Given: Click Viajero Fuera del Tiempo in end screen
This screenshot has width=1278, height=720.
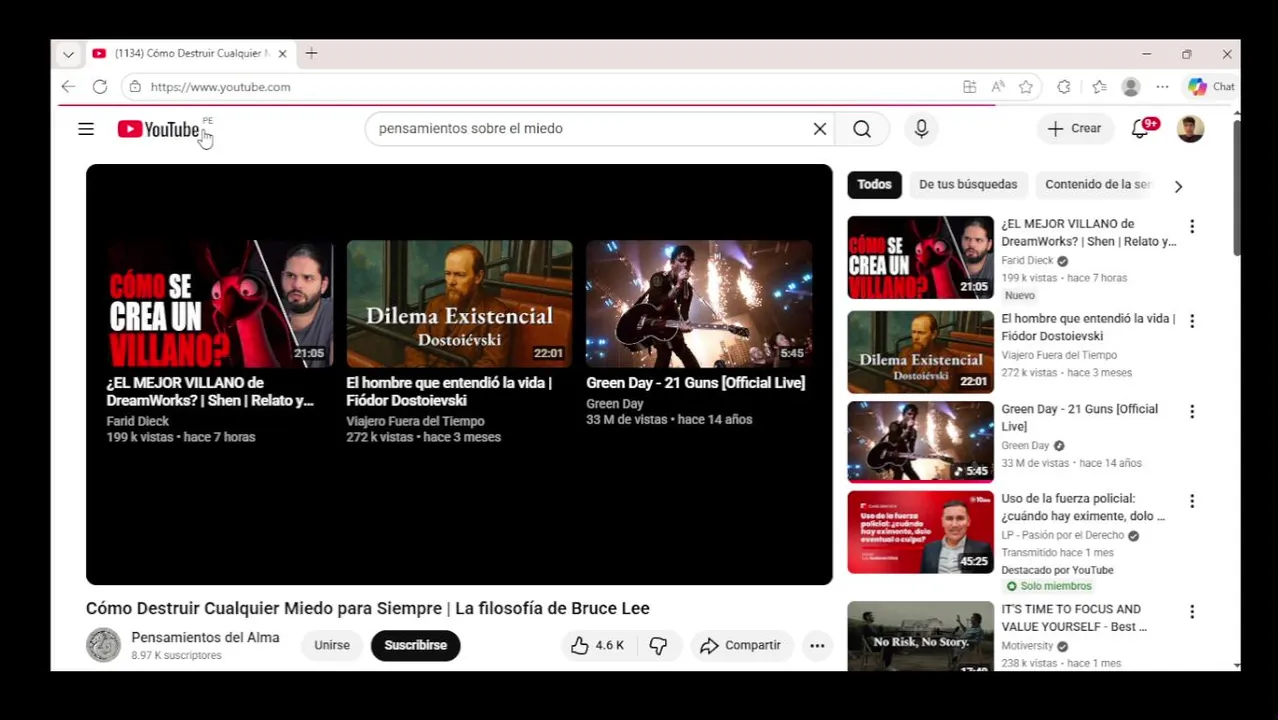Looking at the screenshot, I should coord(415,421).
